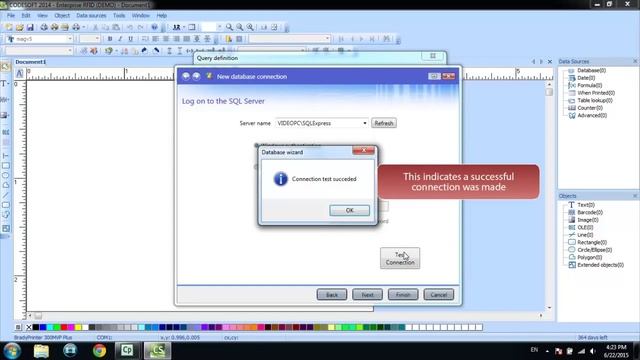Click Refresh beside the server name
The width and height of the screenshot is (640, 360).
point(384,123)
